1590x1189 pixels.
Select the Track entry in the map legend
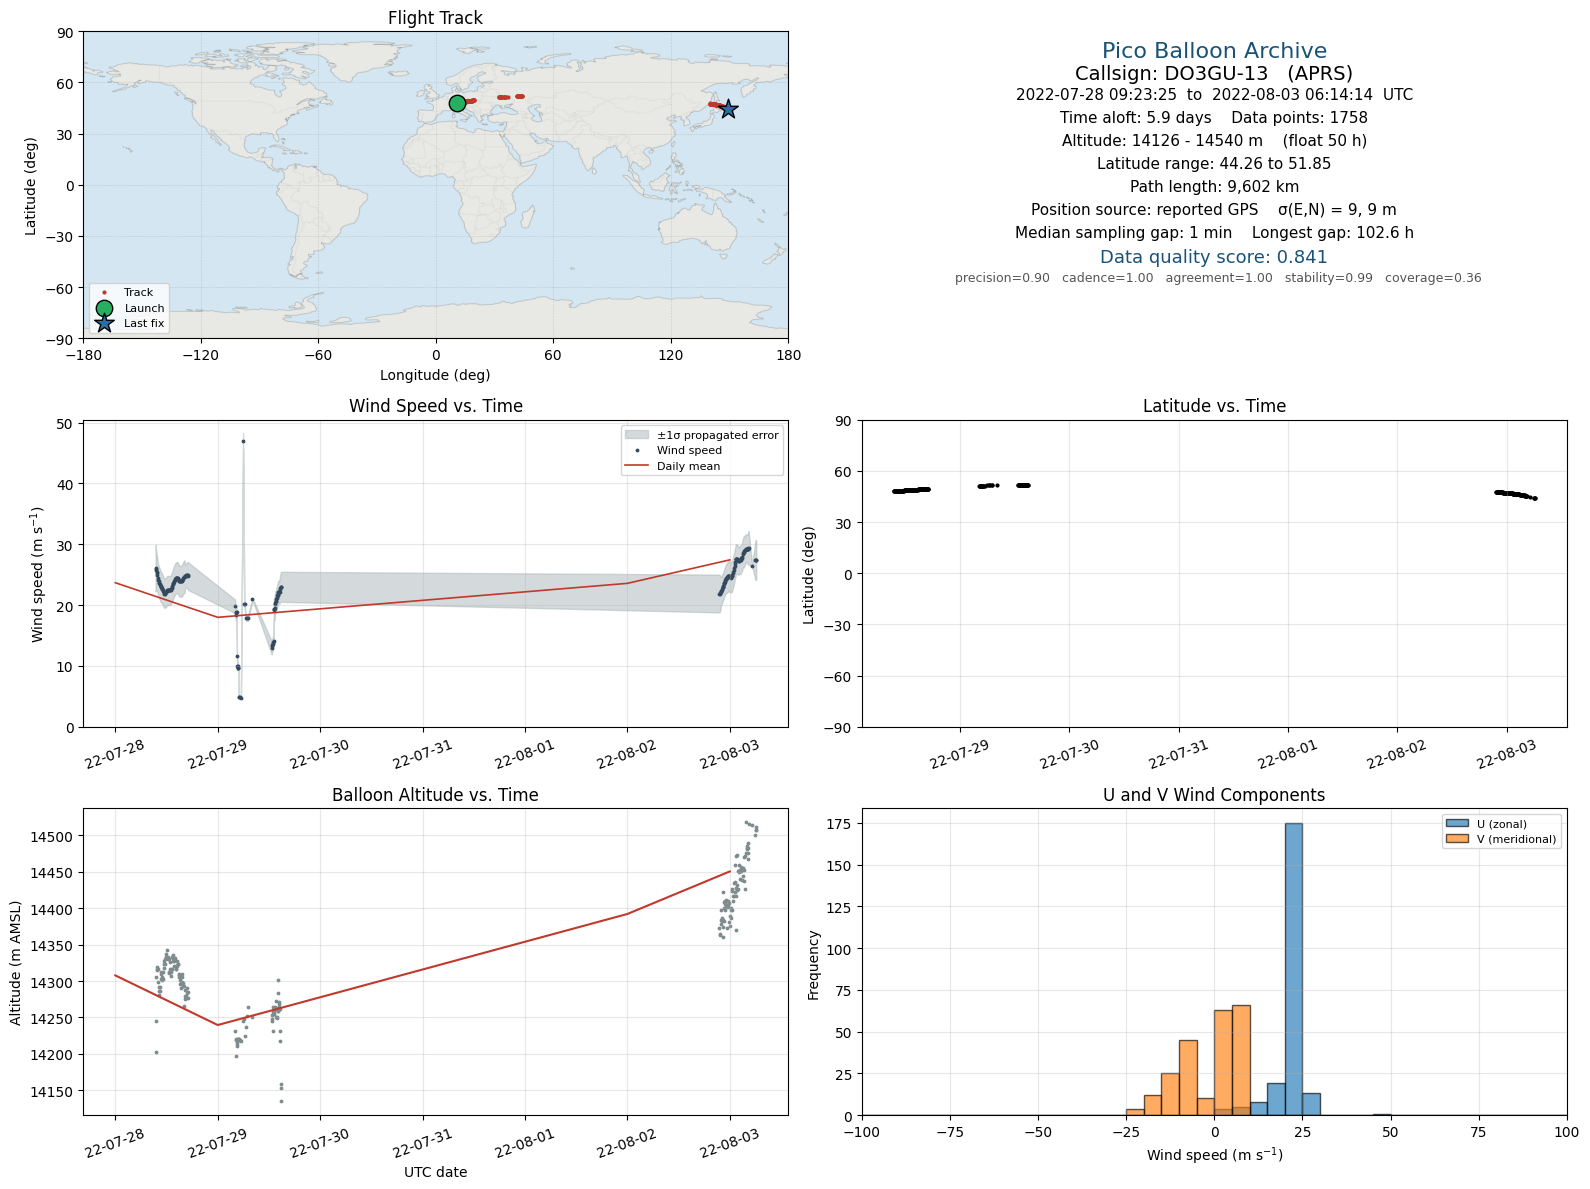[x=128, y=293]
